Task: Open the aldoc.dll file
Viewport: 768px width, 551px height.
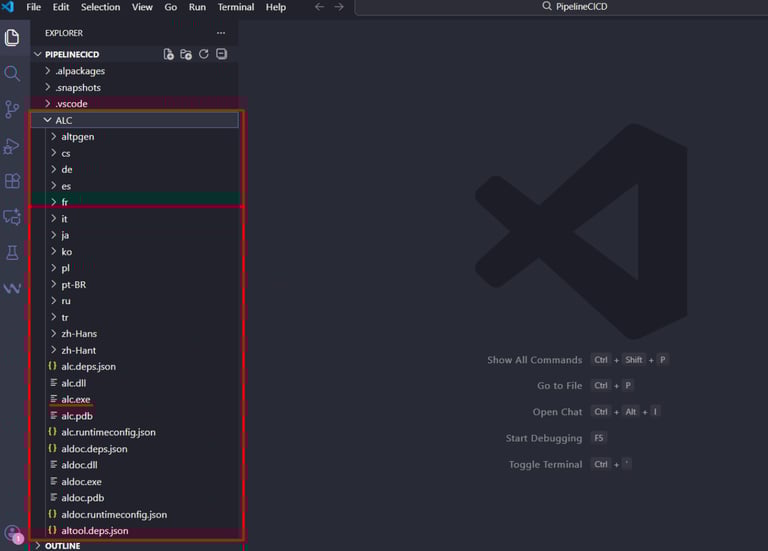Action: tap(135, 465)
